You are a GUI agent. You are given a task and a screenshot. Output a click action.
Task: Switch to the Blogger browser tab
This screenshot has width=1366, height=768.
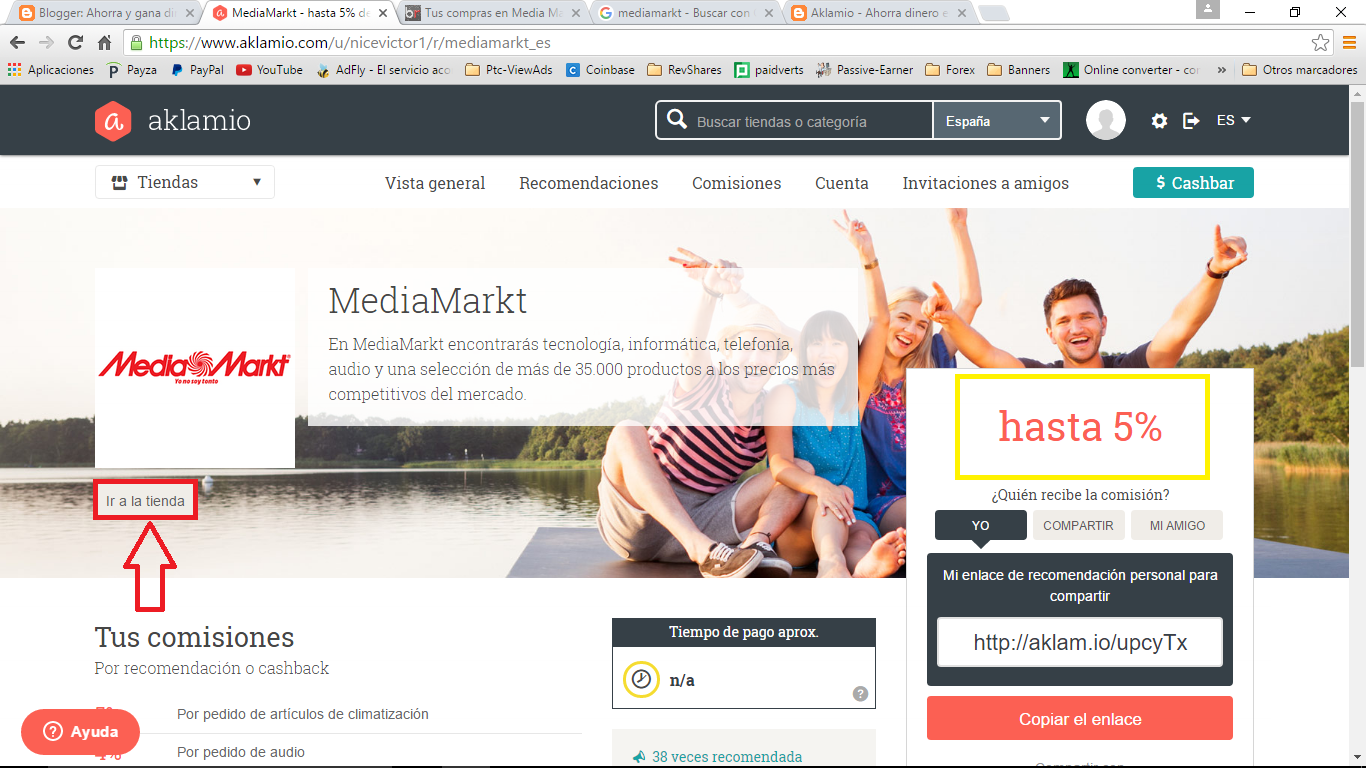point(104,13)
